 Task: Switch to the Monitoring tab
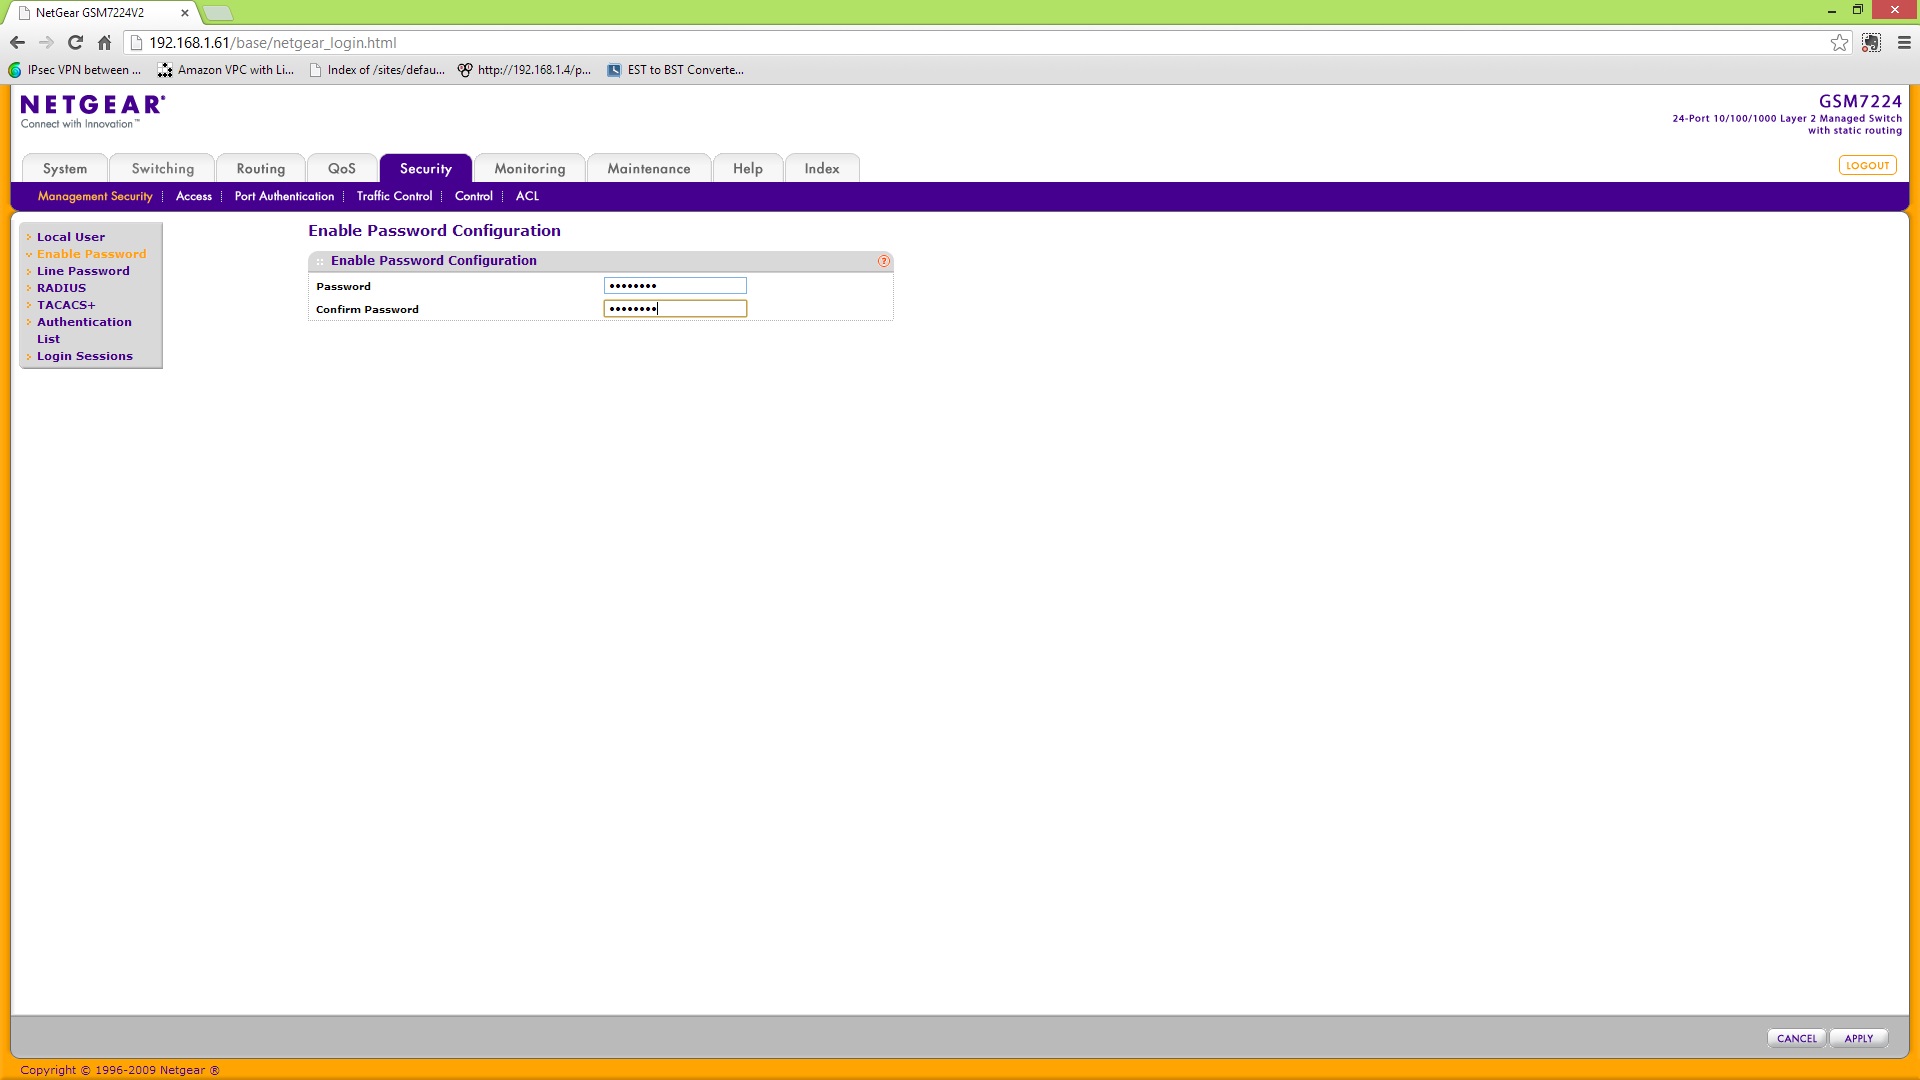(x=529, y=169)
